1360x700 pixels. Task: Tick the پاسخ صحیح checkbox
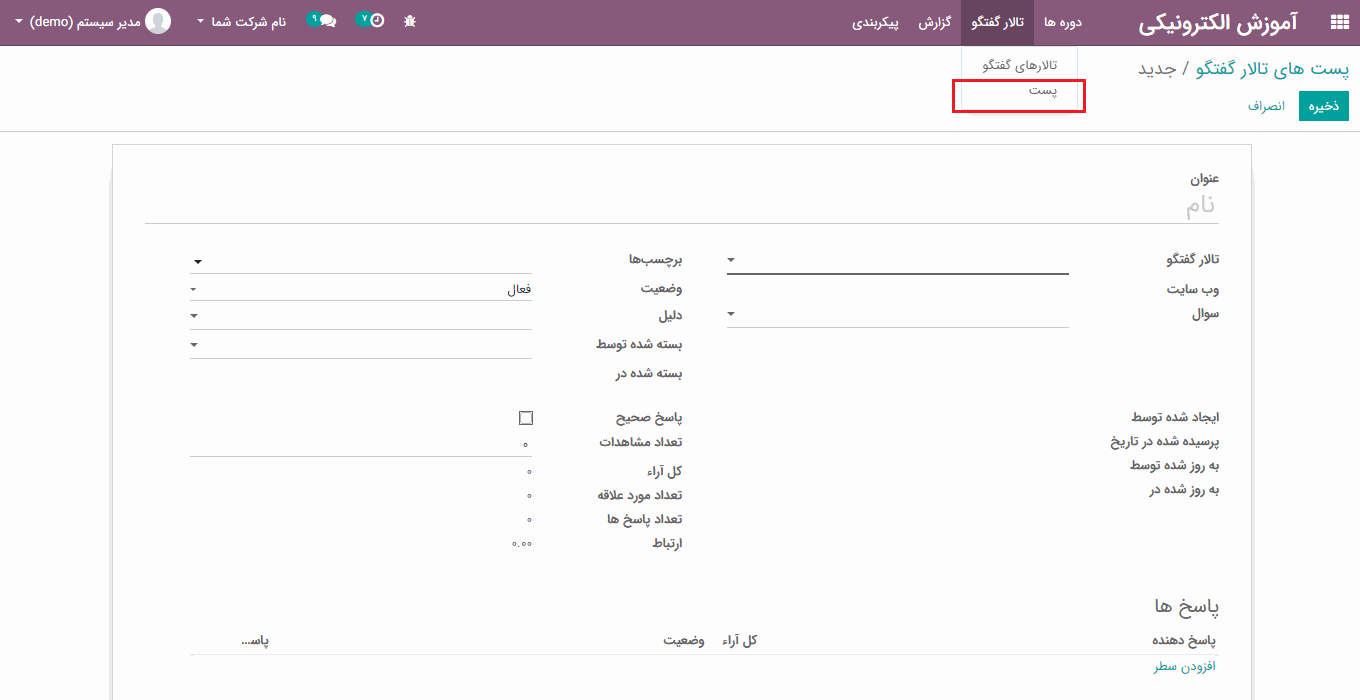click(x=526, y=418)
